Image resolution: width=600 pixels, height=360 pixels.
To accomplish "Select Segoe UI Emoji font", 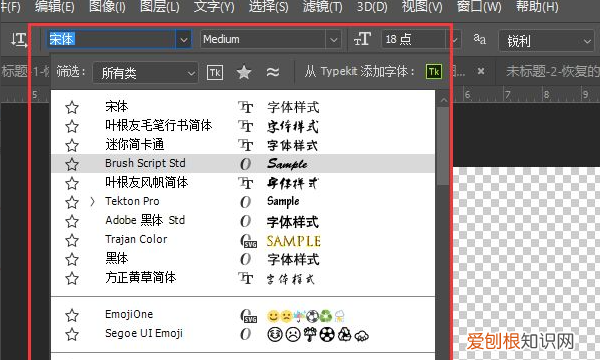I will coord(143,334).
